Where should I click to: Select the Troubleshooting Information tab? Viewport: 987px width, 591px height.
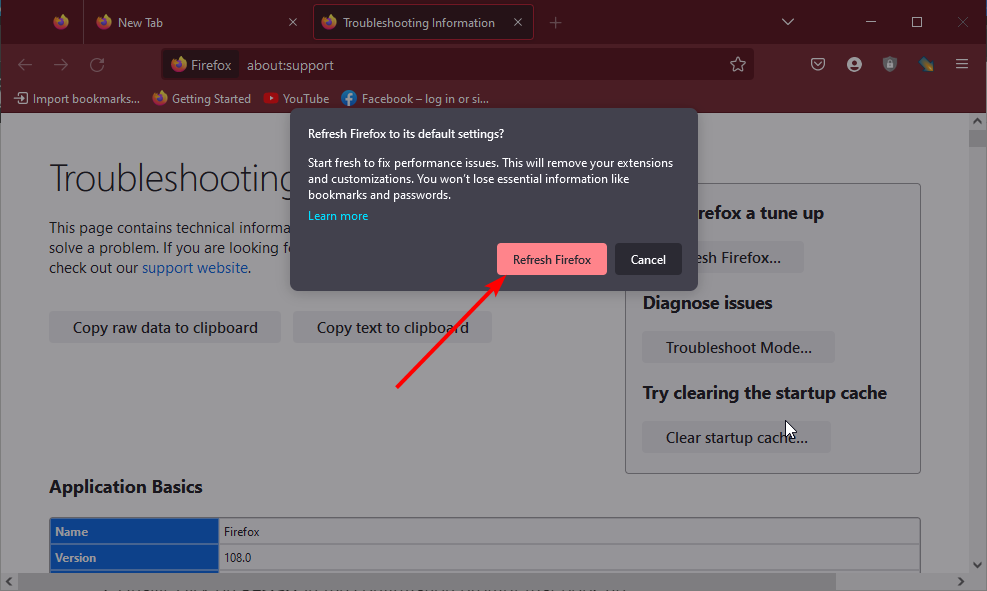pyautogui.click(x=423, y=23)
